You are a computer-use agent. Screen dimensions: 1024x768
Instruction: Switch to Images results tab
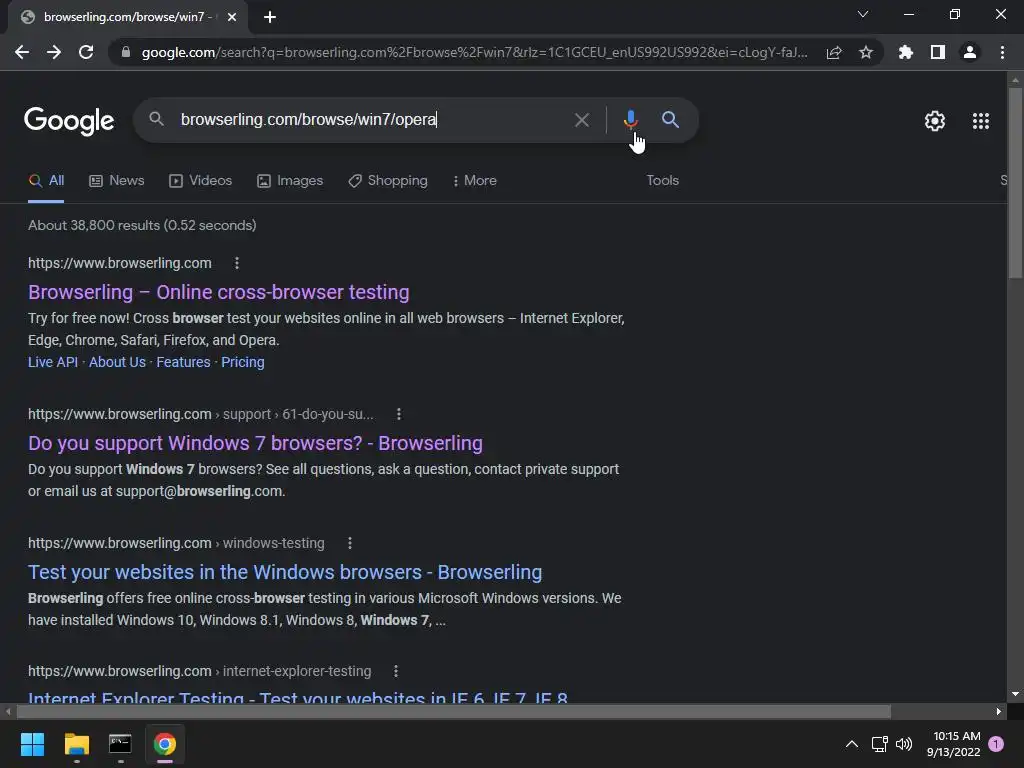coord(290,181)
